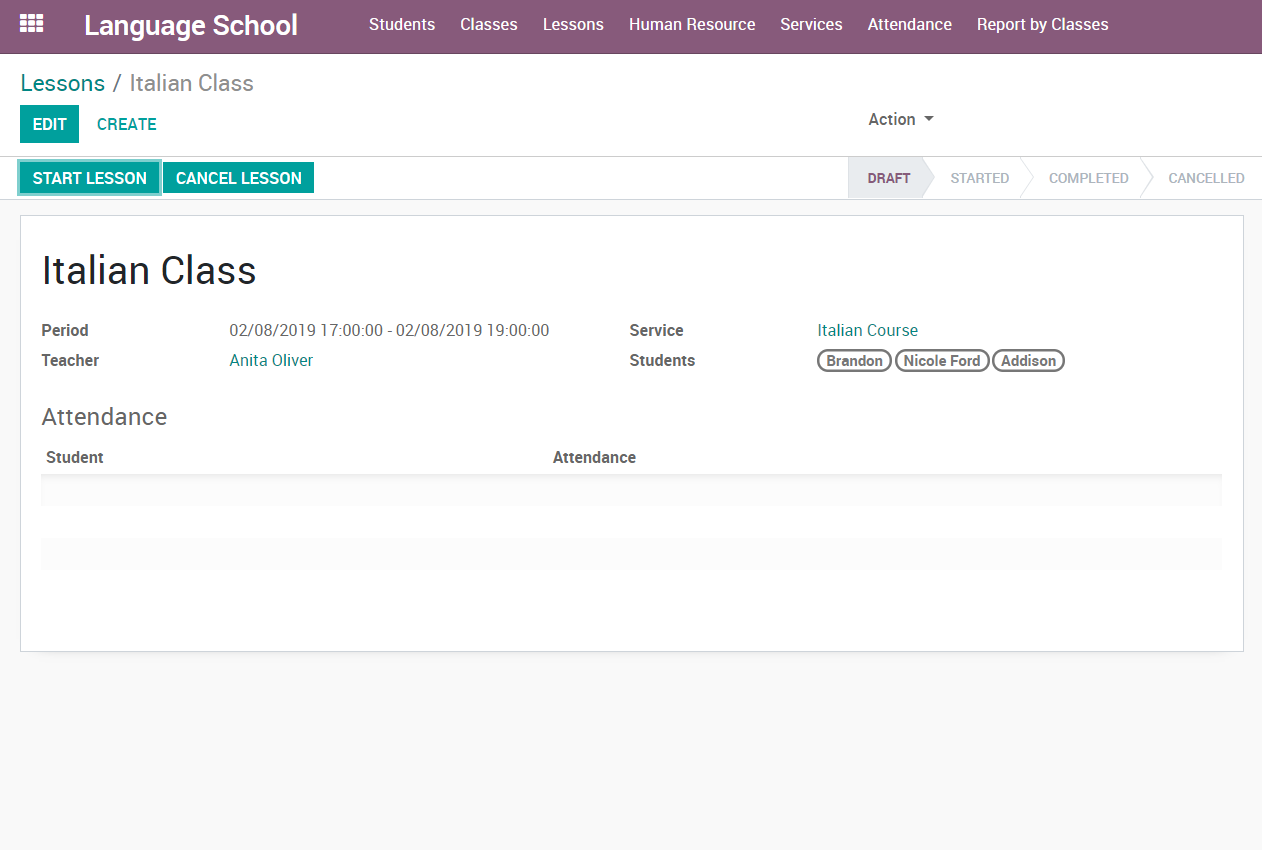Click the Lessons breadcrumb link
Image resolution: width=1262 pixels, height=850 pixels.
point(63,83)
